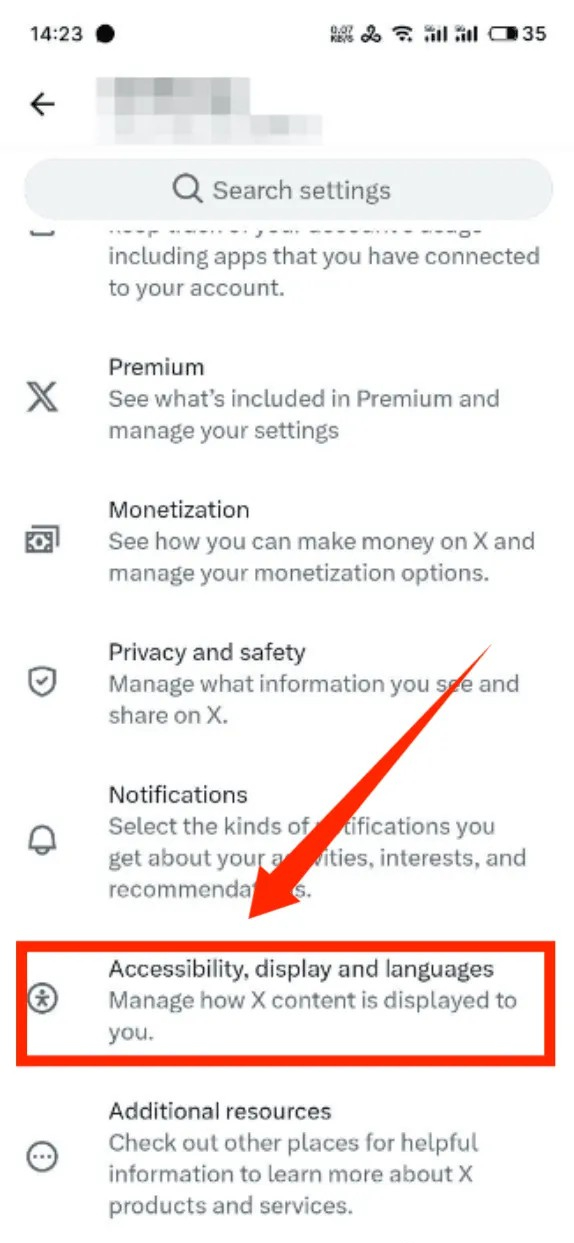Open the Notifications settings entry

point(287,842)
